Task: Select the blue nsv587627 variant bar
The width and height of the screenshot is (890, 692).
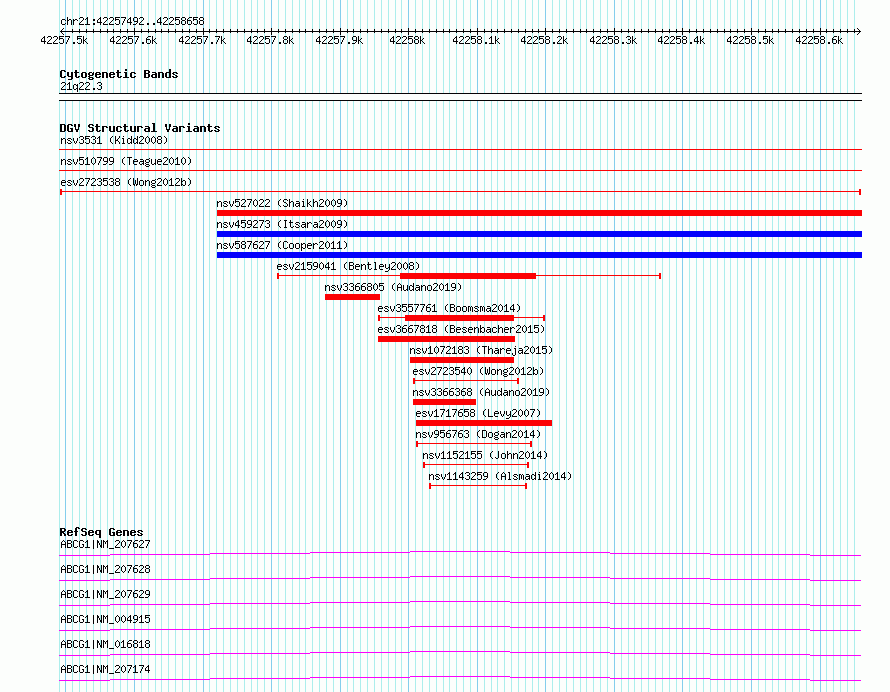Action: click(x=539, y=255)
